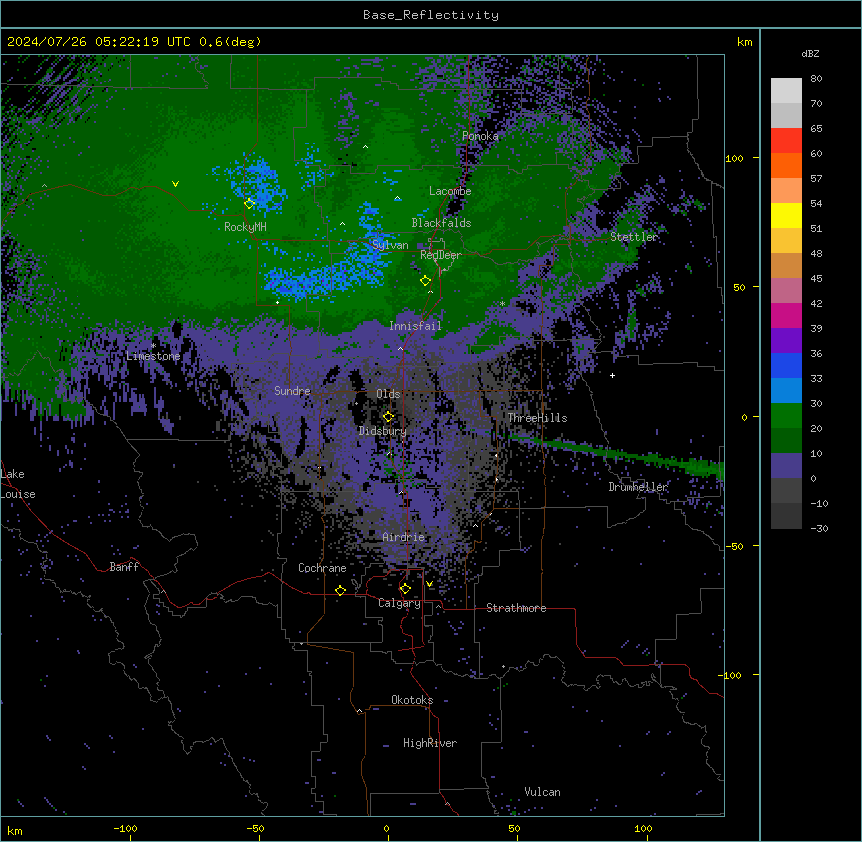The width and height of the screenshot is (862, 842).
Task: Click the yellow diamond marker below Cochrane
Action: (340, 590)
